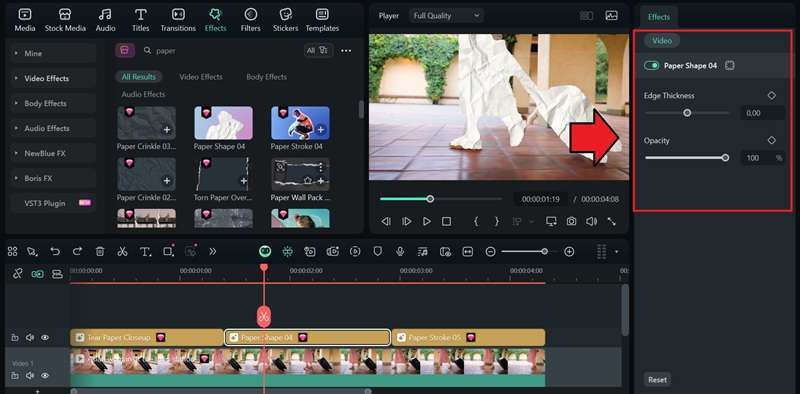The height and width of the screenshot is (394, 800).
Task: Switch to the Audio tab
Action: (105, 20)
